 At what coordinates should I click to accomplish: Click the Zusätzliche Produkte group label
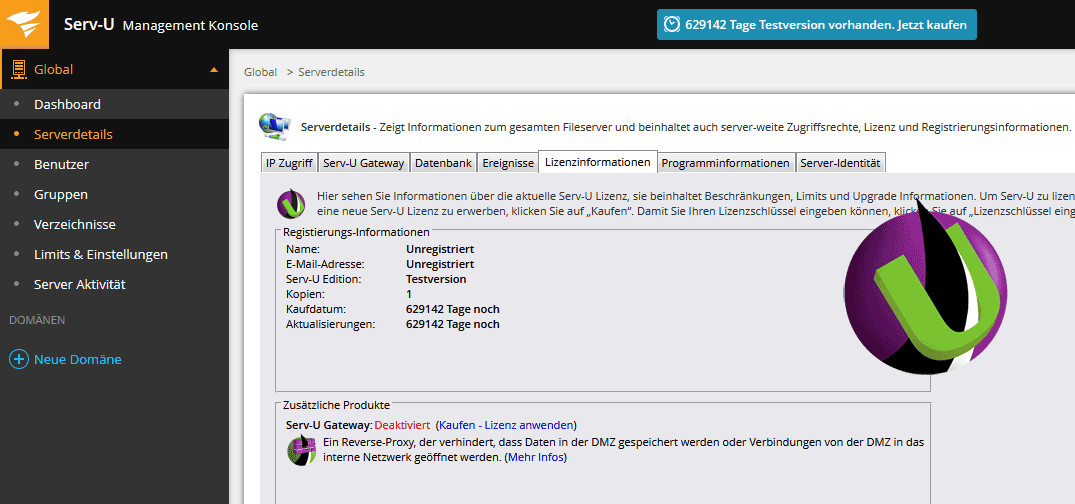click(336, 405)
